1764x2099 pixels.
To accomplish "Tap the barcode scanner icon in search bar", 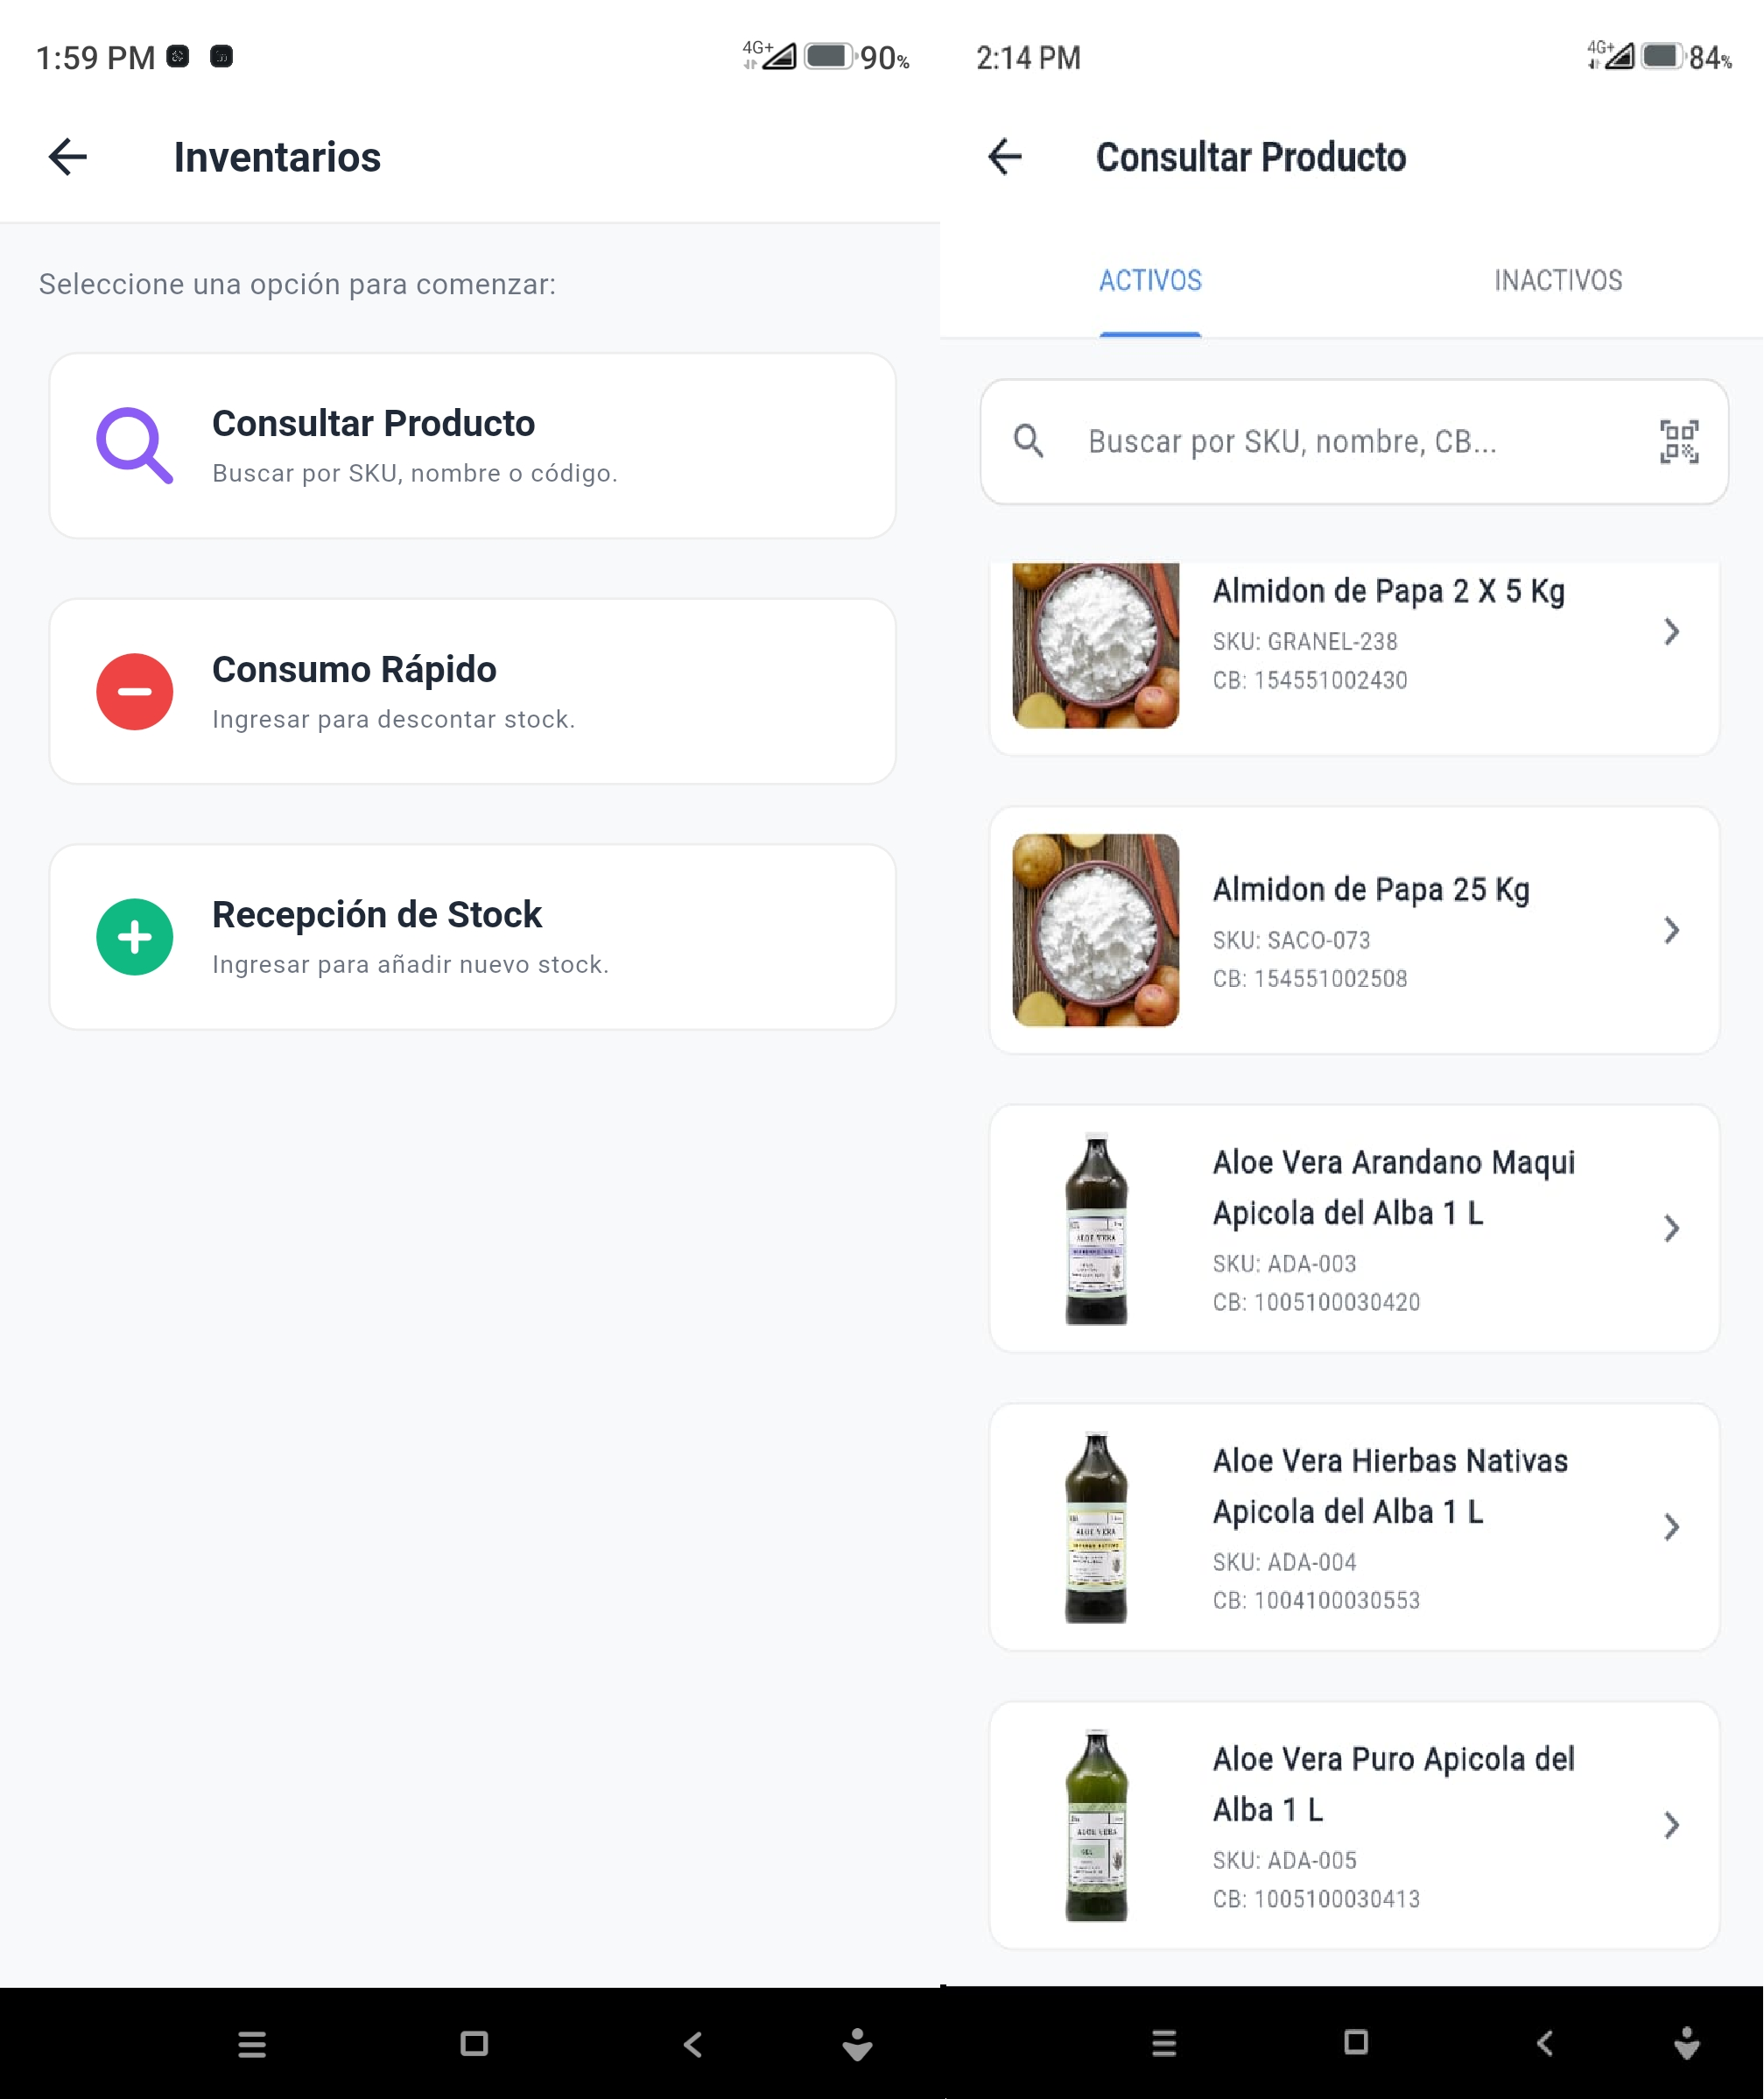I will coord(1678,441).
